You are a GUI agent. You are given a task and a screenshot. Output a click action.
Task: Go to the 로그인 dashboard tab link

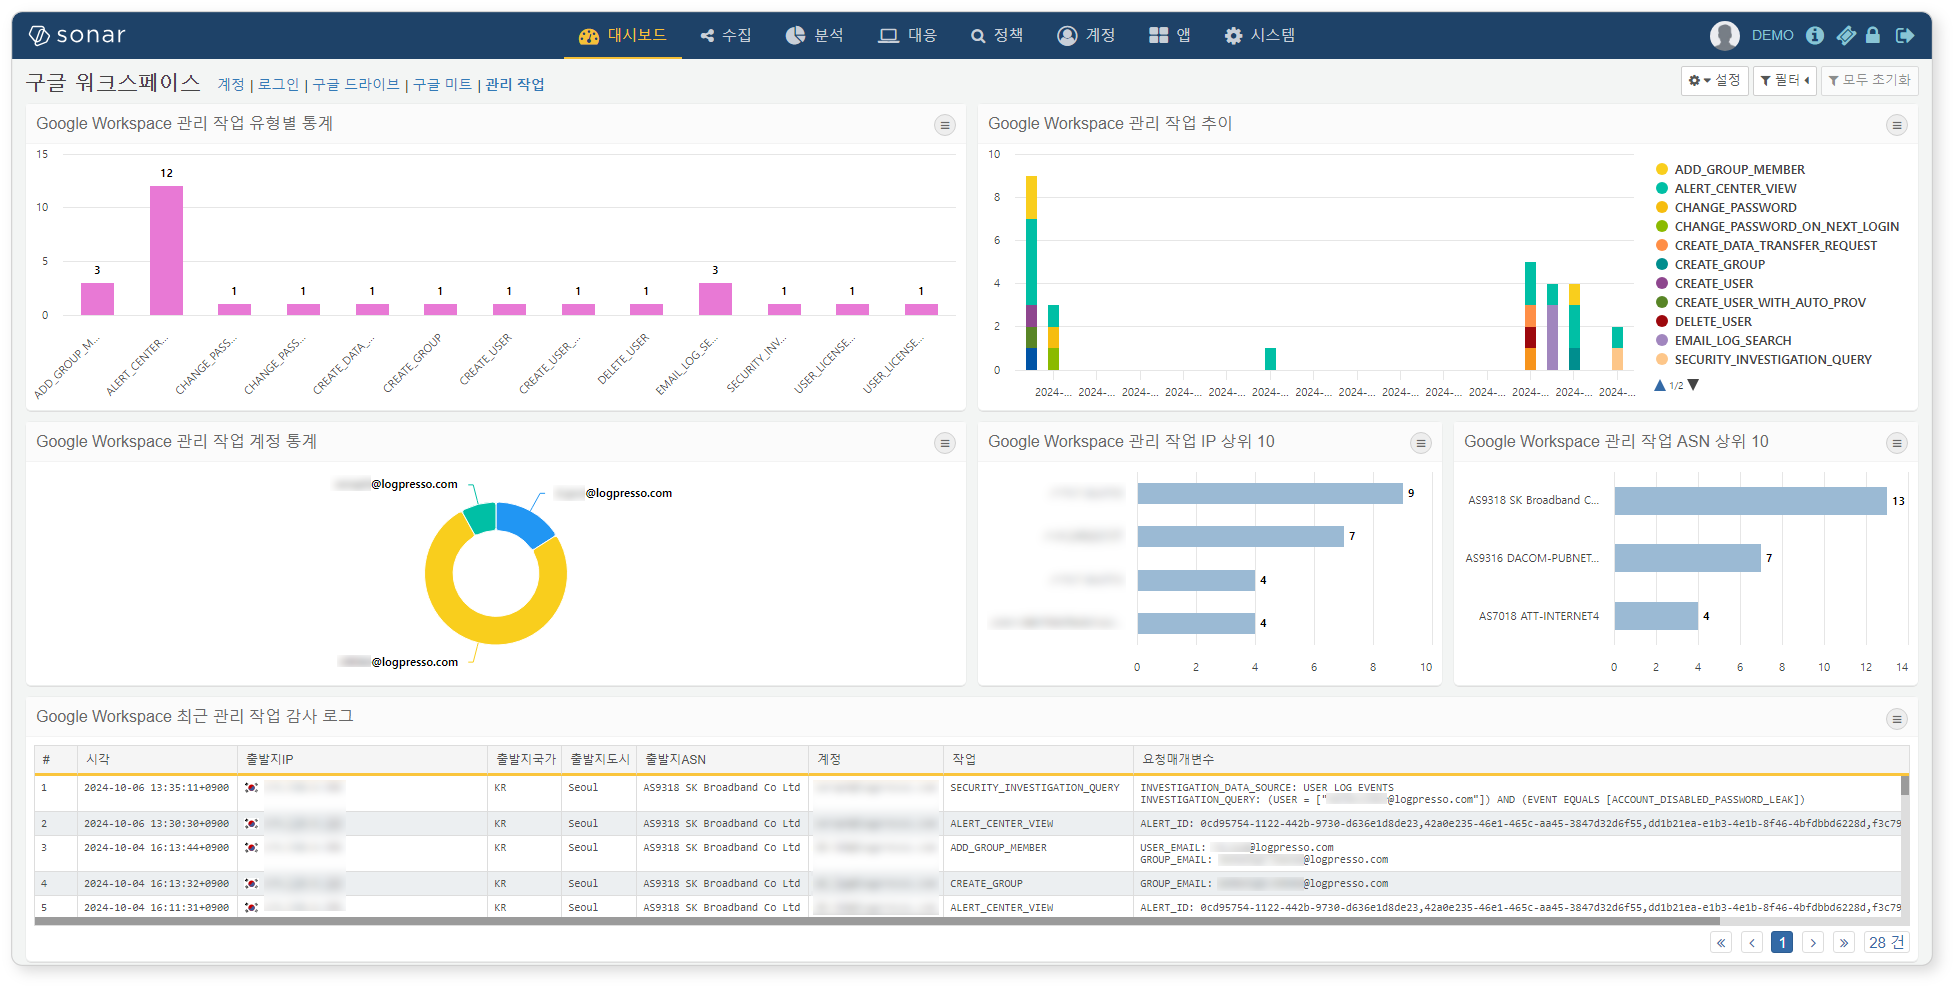(x=278, y=84)
